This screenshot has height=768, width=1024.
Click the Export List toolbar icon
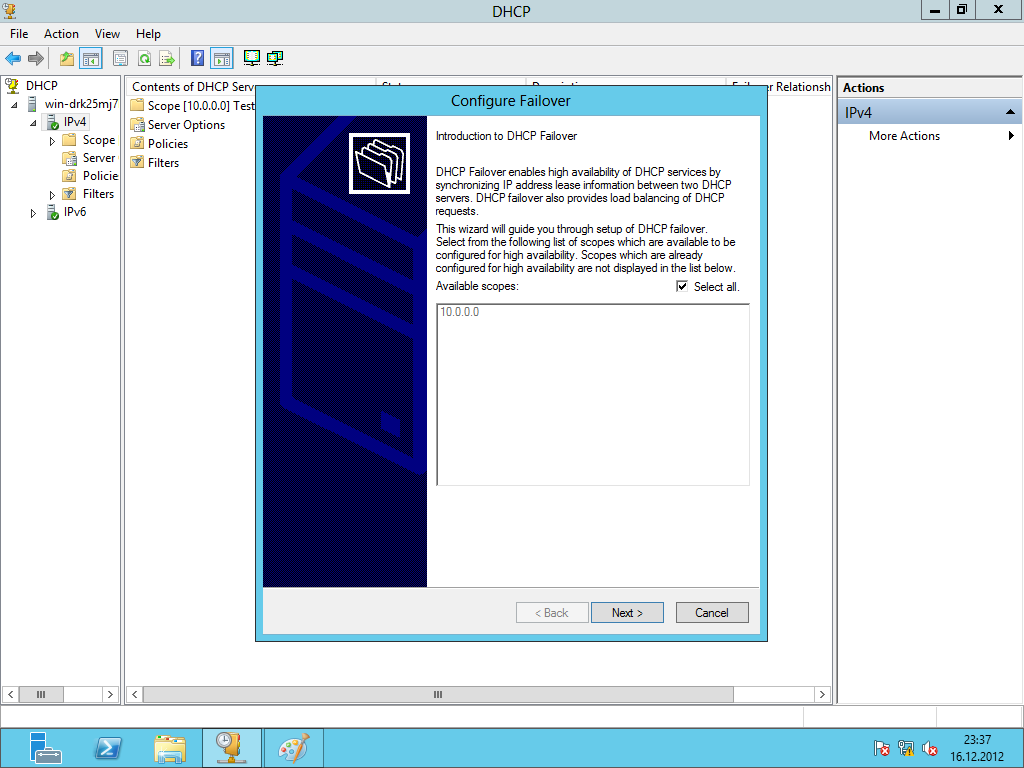tap(167, 59)
